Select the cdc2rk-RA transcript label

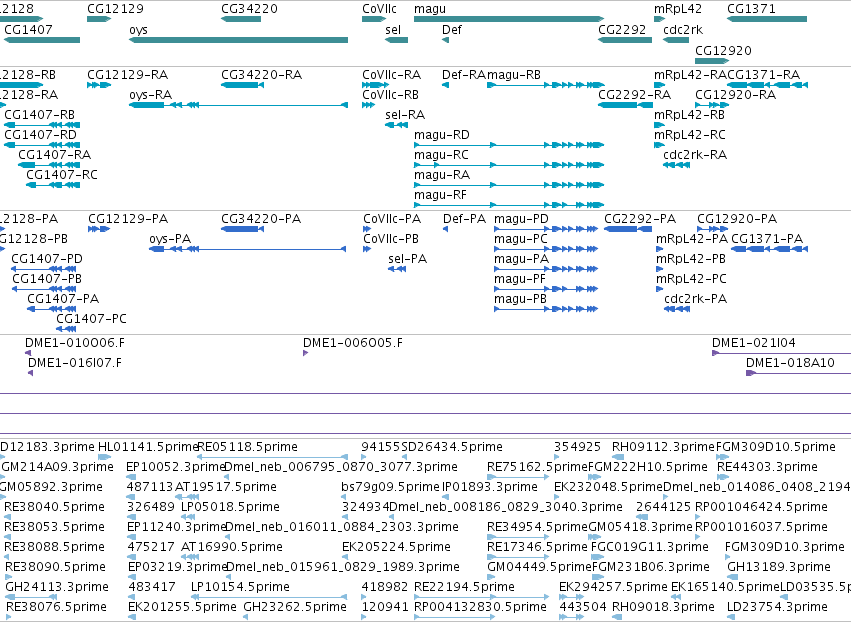click(x=695, y=155)
